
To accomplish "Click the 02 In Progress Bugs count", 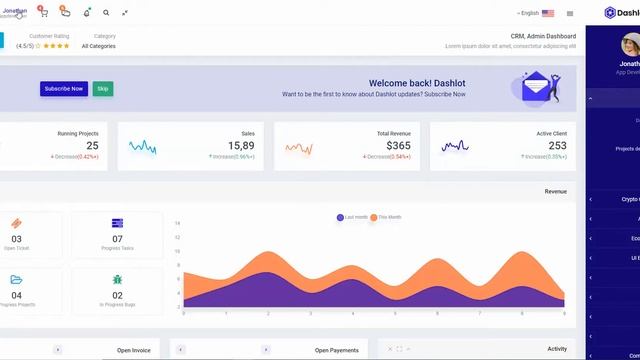I will (117, 295).
